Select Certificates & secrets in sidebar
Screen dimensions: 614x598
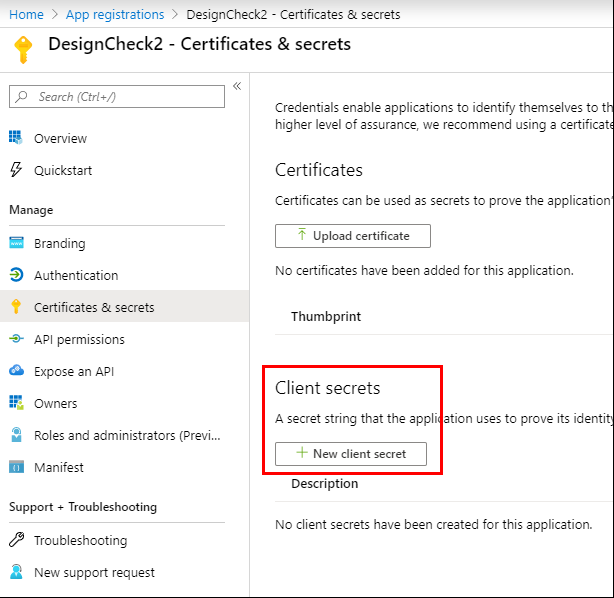pyautogui.click(x=125, y=307)
